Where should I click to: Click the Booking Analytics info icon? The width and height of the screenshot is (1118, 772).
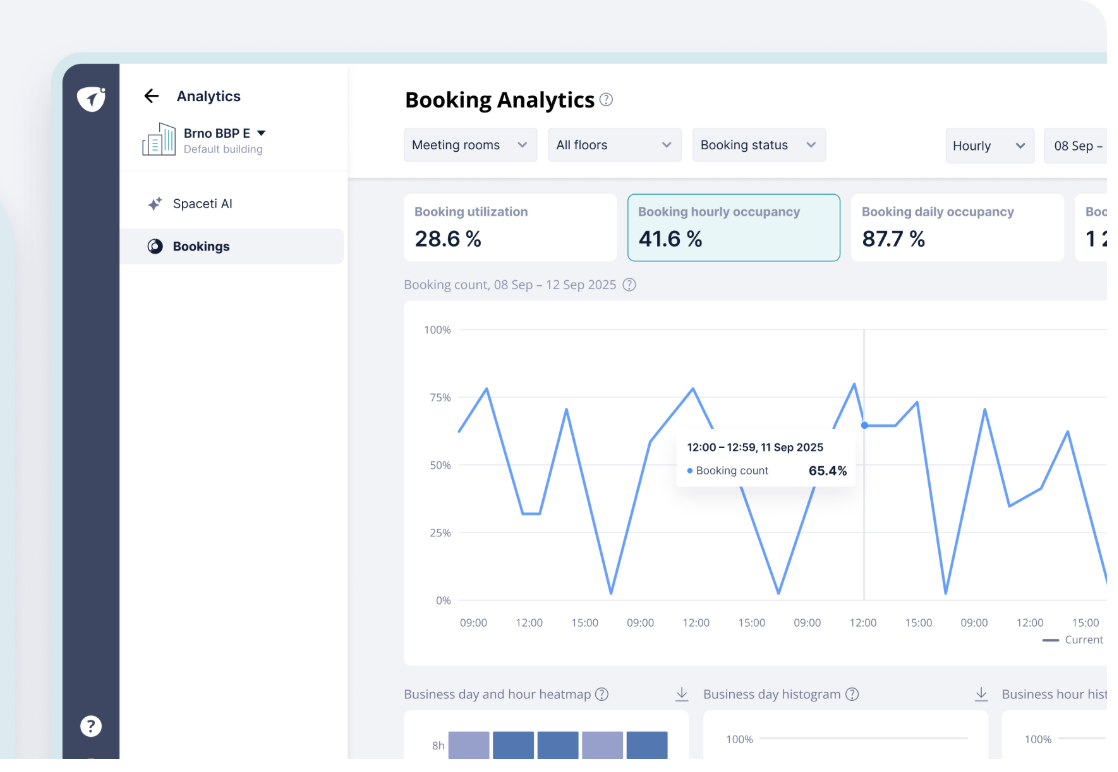[x=606, y=100]
